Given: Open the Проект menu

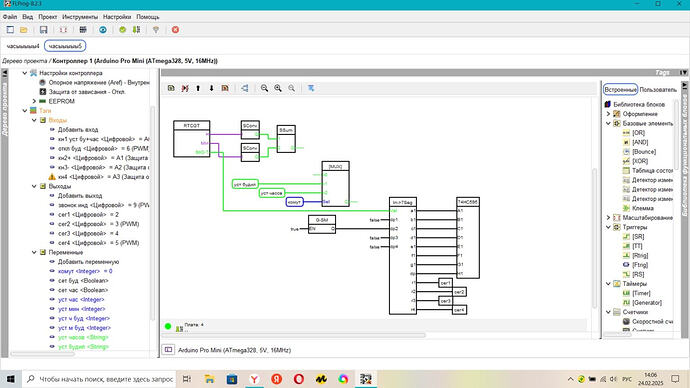Looking at the screenshot, I should click(48, 17).
